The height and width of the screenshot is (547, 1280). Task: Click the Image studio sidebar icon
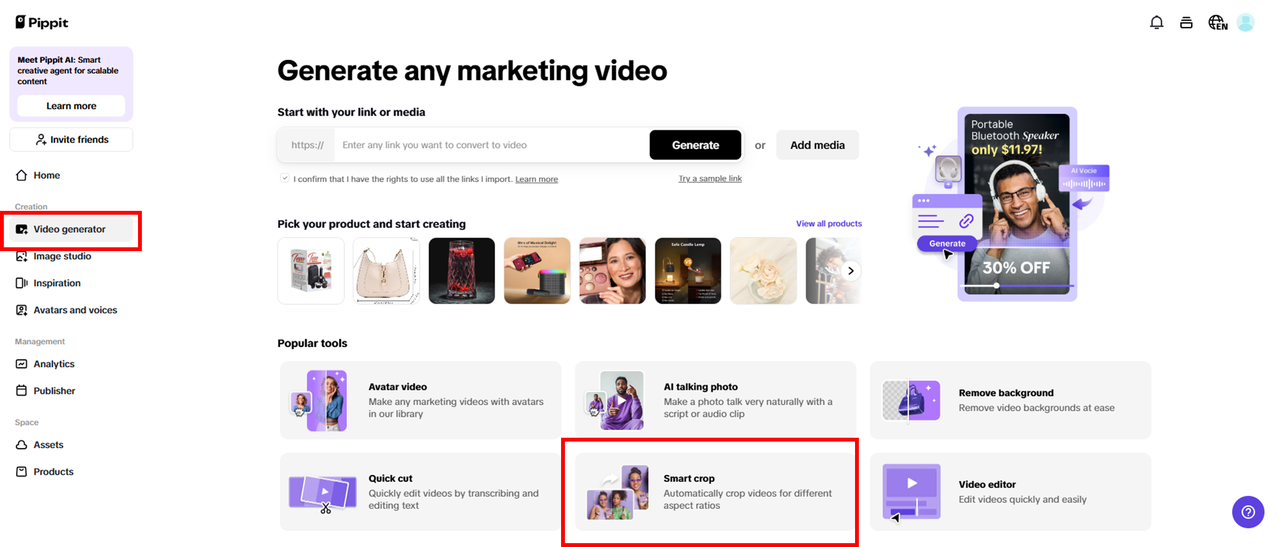click(x=22, y=256)
